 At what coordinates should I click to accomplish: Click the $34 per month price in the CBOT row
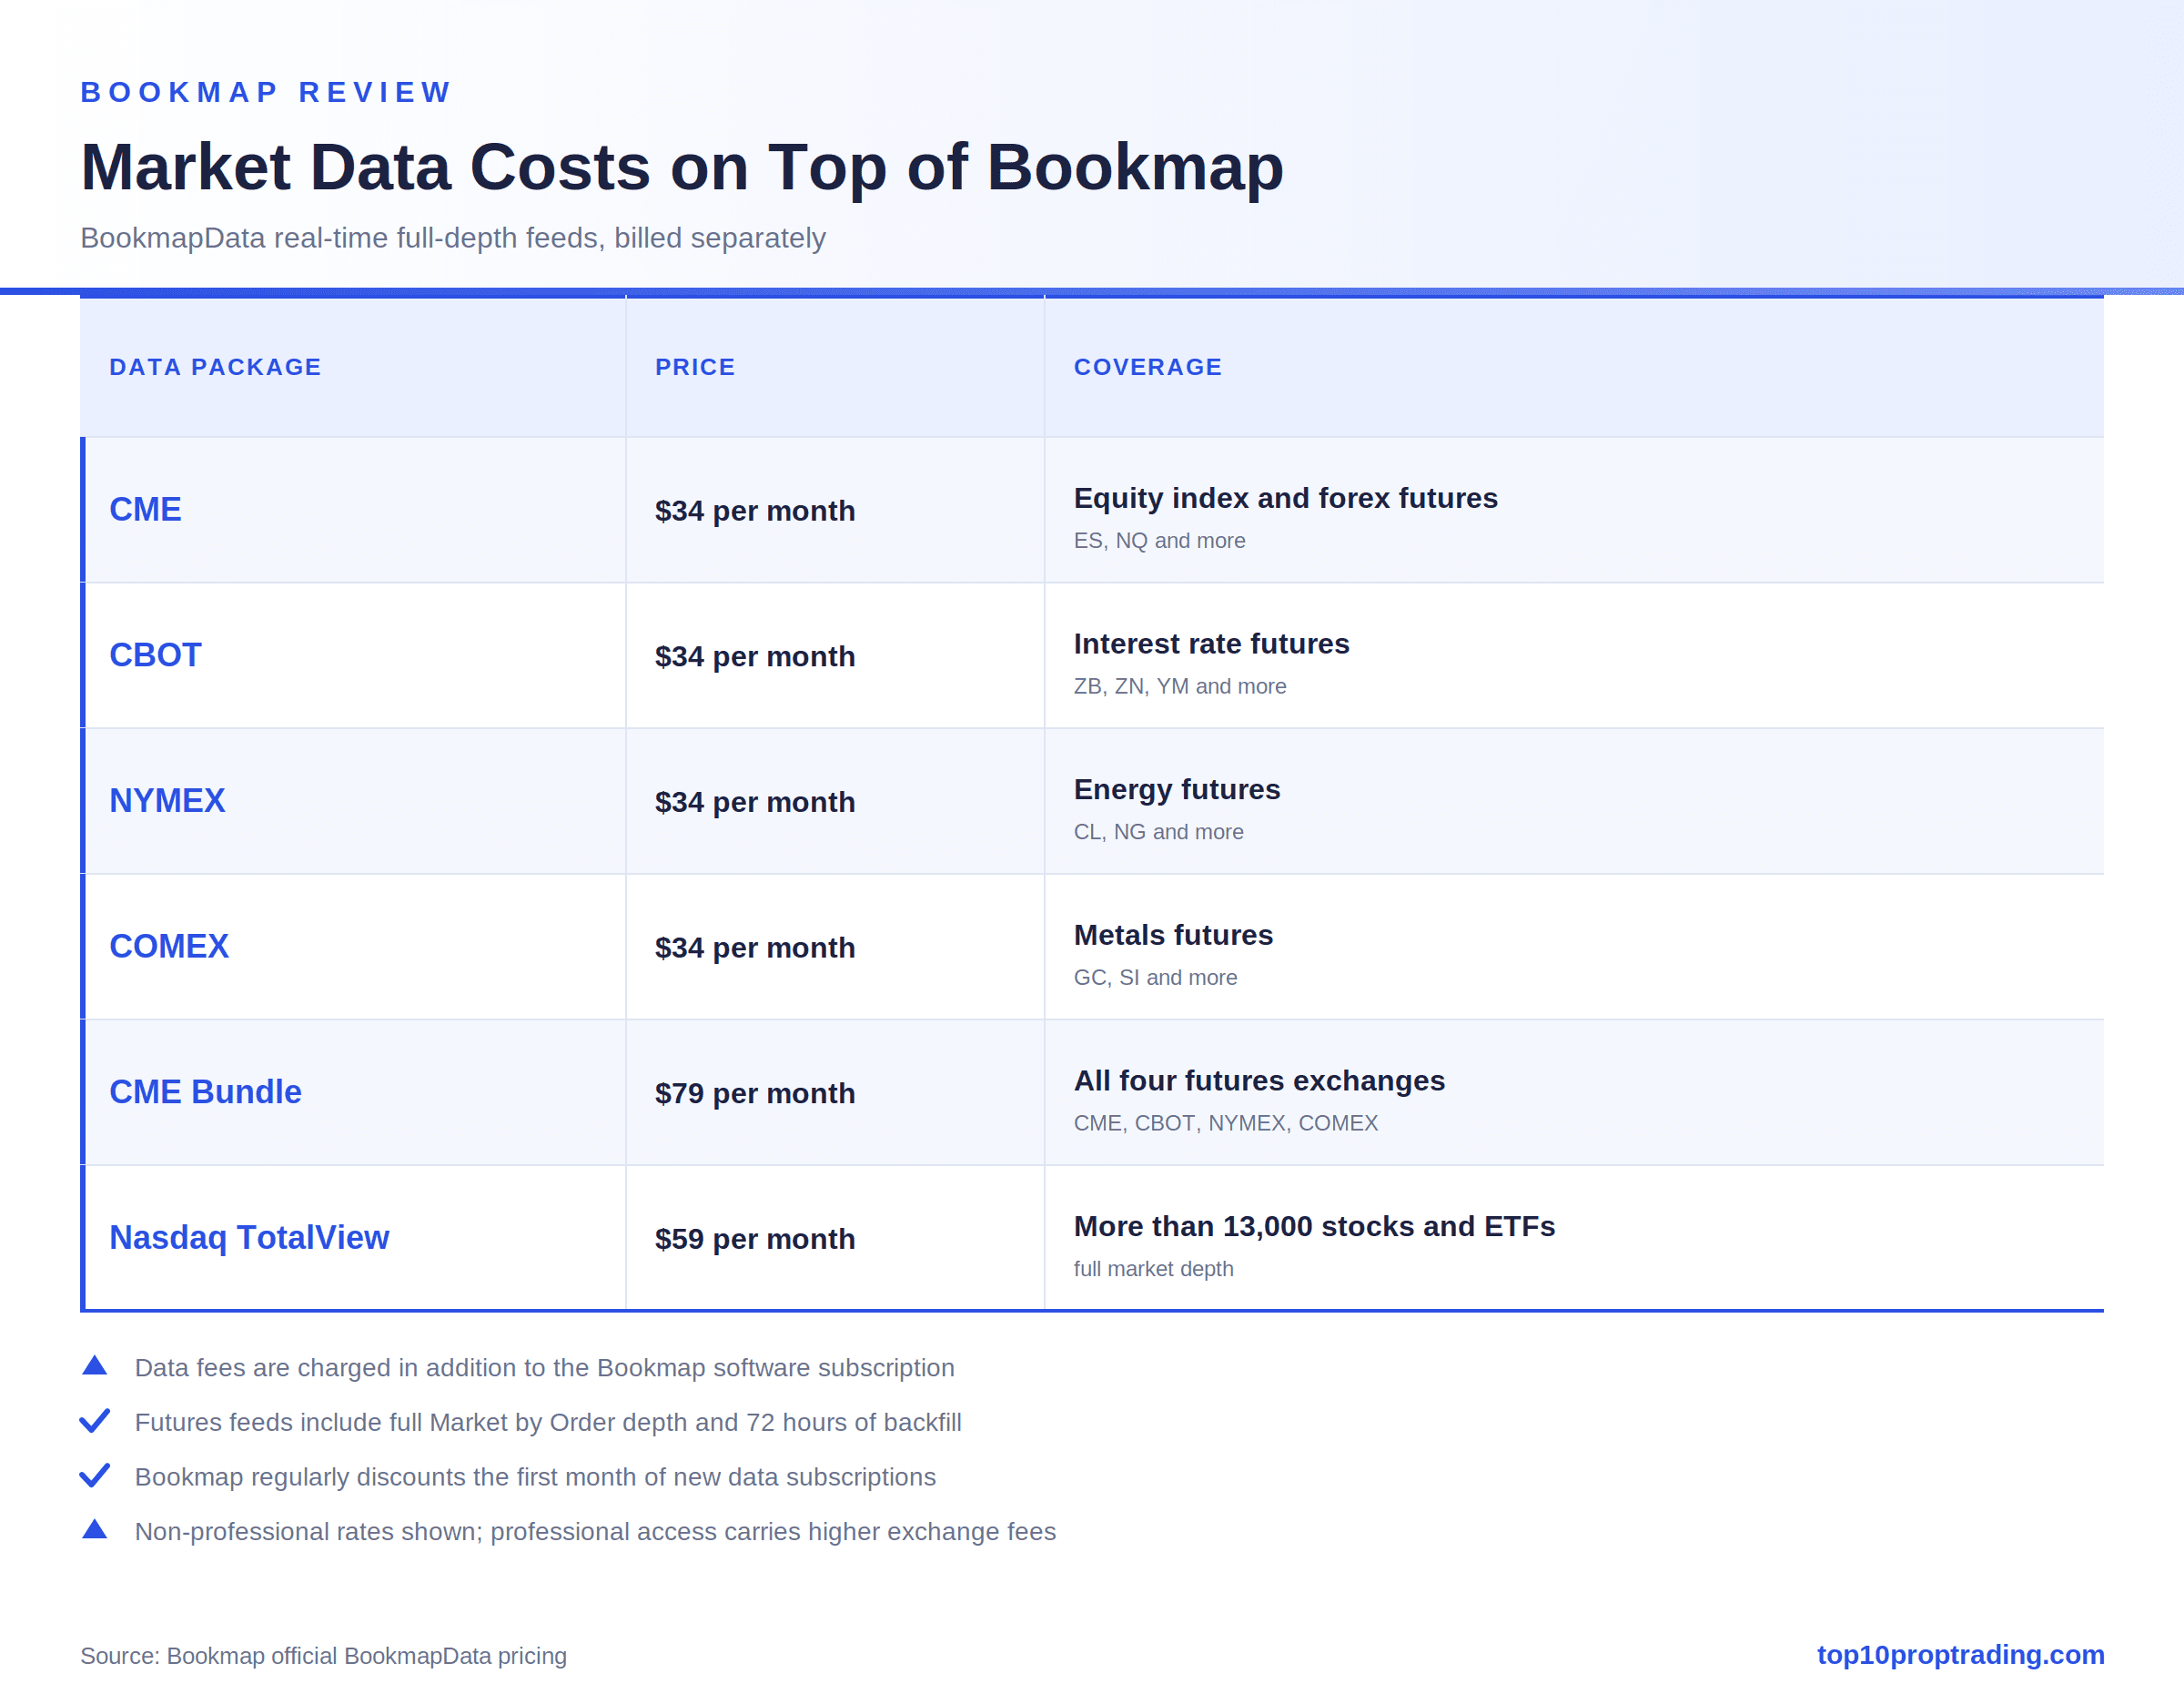[x=755, y=657]
